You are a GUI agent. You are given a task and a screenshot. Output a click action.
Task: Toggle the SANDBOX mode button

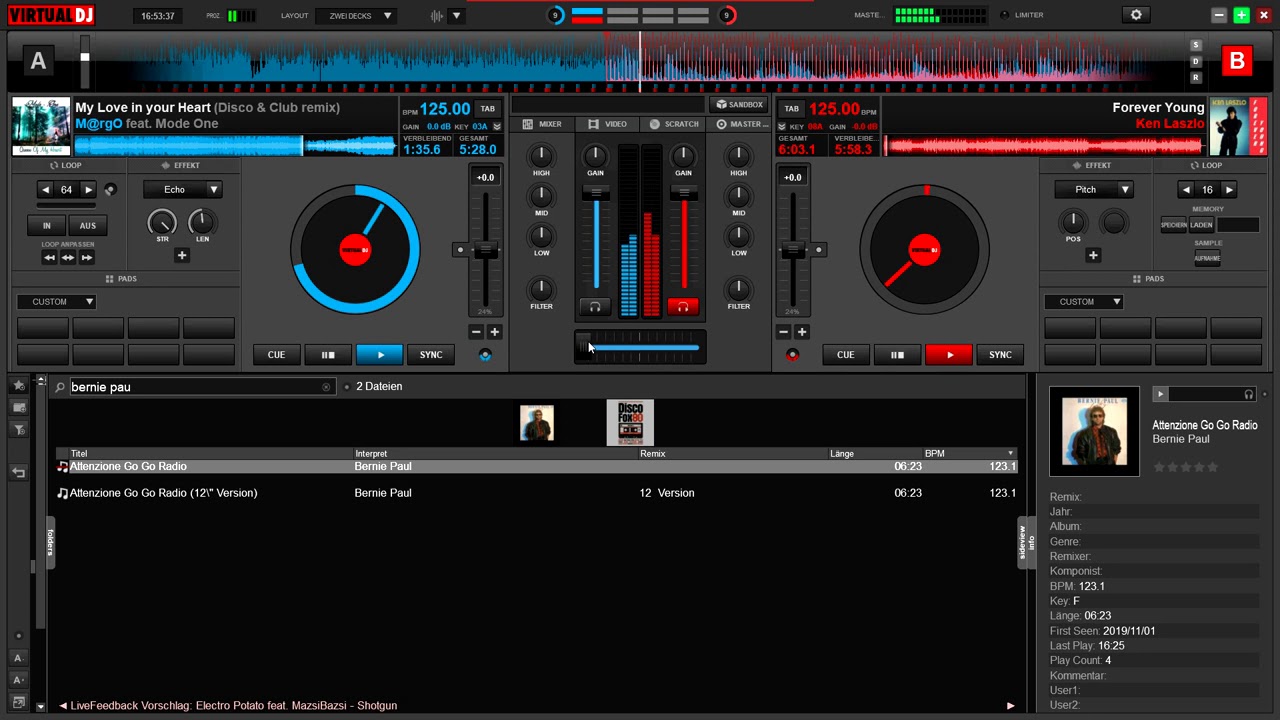click(x=739, y=104)
